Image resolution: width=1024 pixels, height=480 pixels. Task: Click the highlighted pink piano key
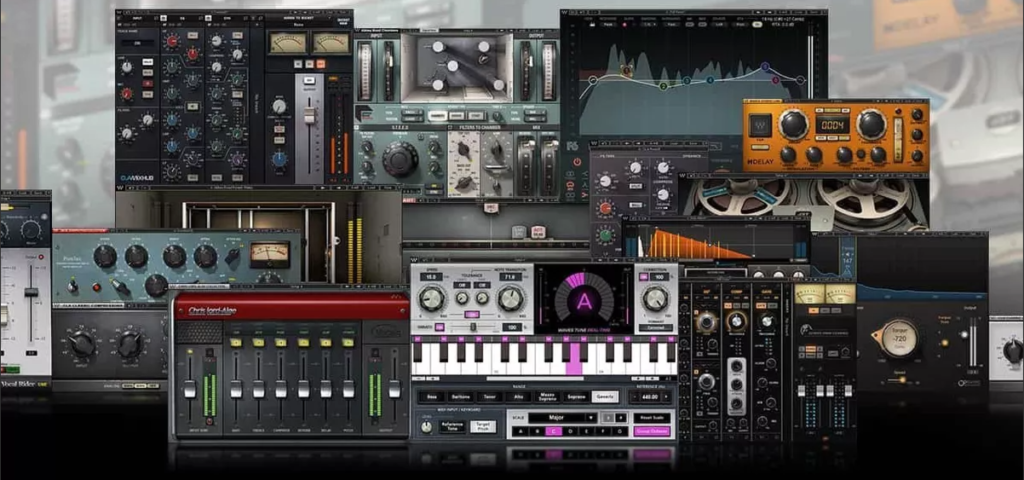click(574, 361)
